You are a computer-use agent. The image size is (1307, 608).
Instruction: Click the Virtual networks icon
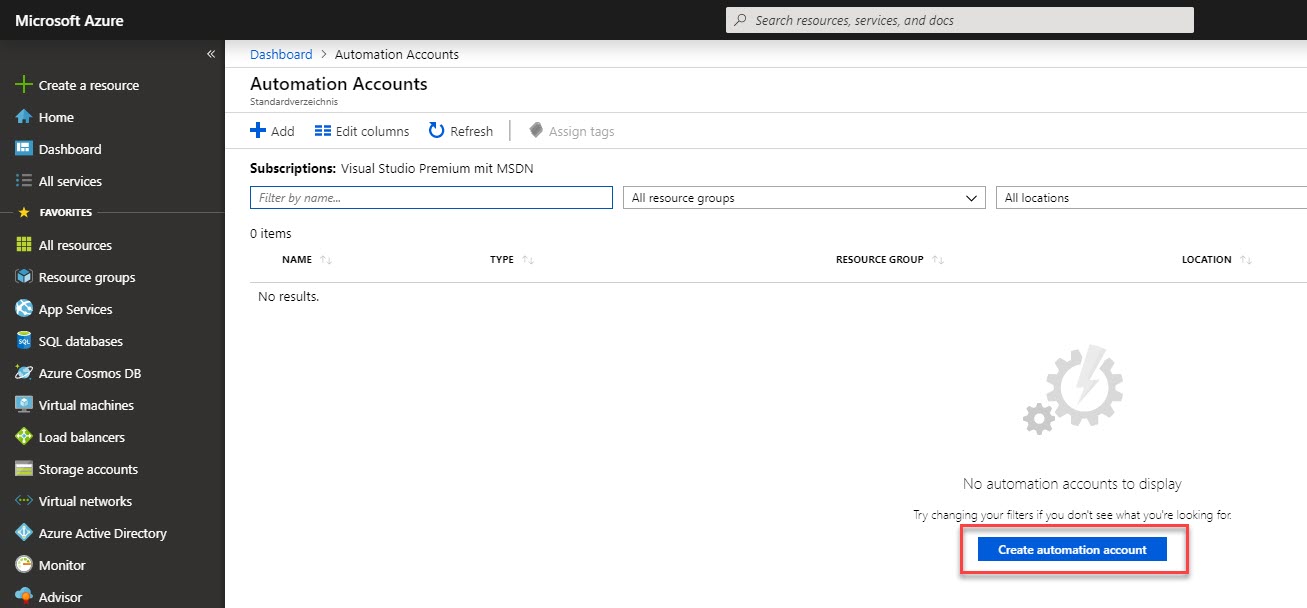[x=24, y=501]
